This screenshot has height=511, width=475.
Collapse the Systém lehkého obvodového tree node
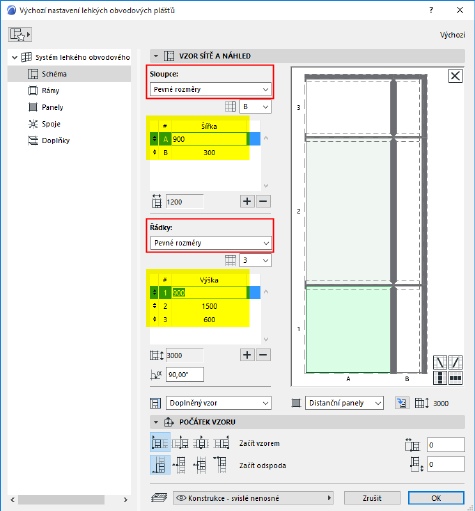14,57
